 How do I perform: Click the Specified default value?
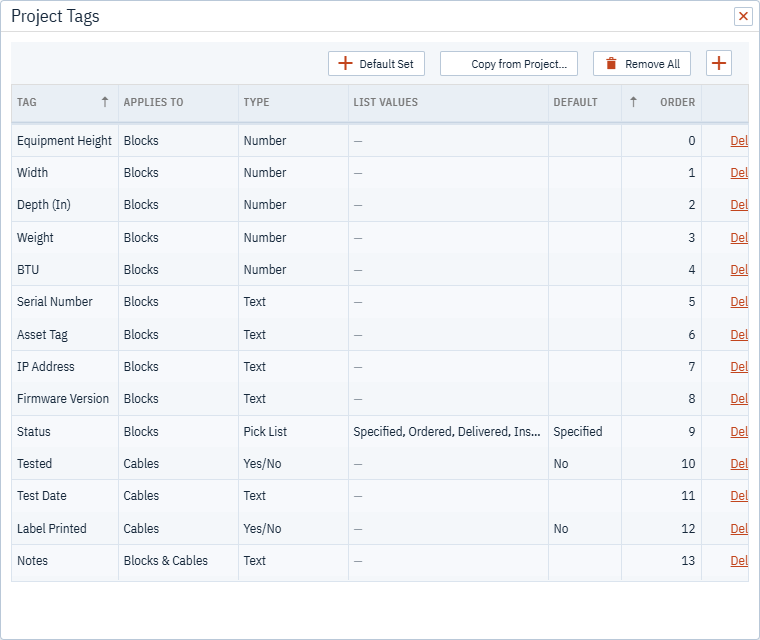tap(578, 432)
